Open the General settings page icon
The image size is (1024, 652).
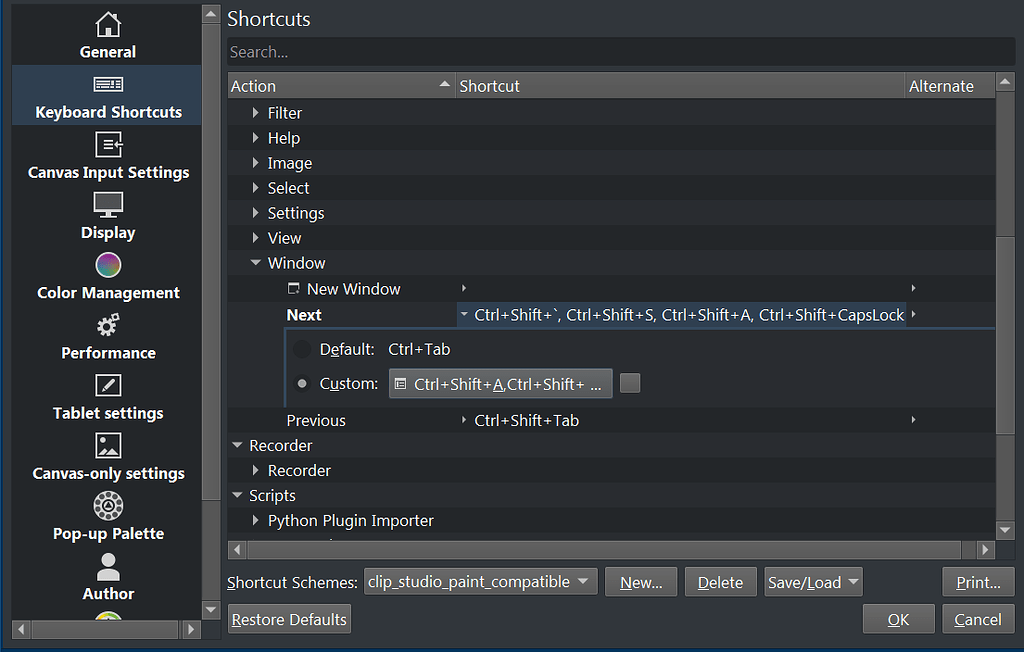coord(108,25)
